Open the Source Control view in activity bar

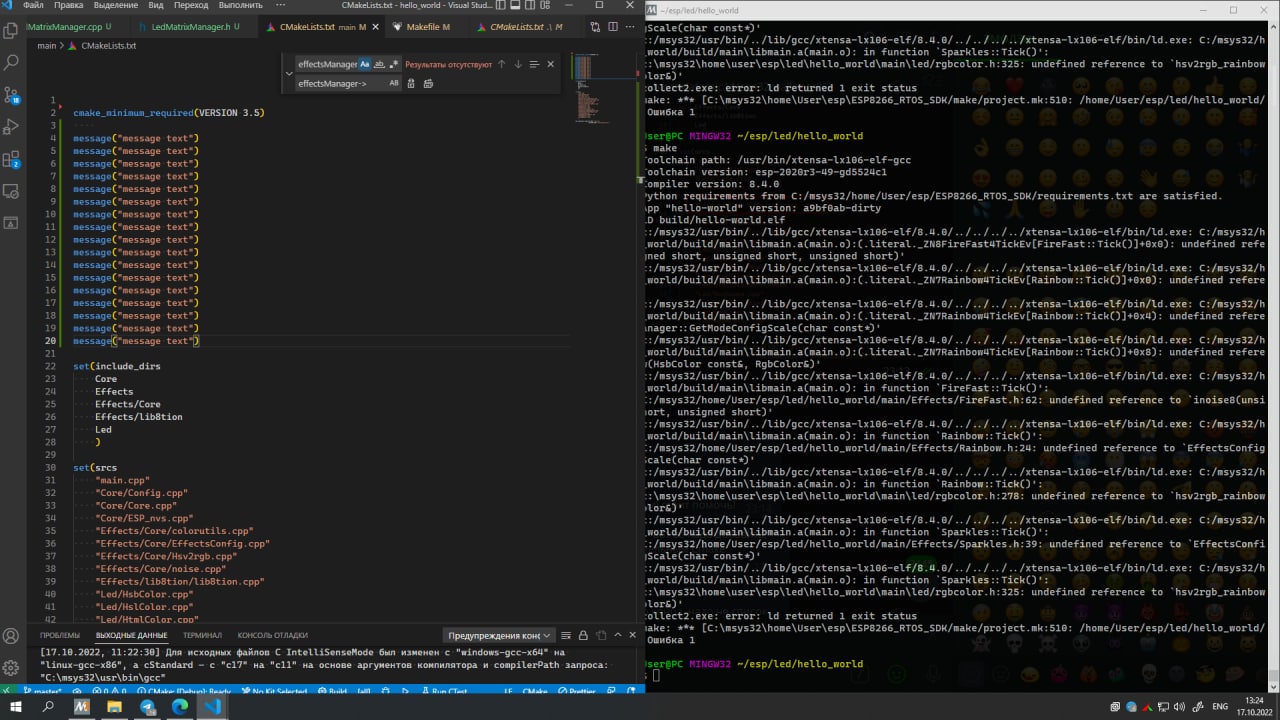pos(12,95)
